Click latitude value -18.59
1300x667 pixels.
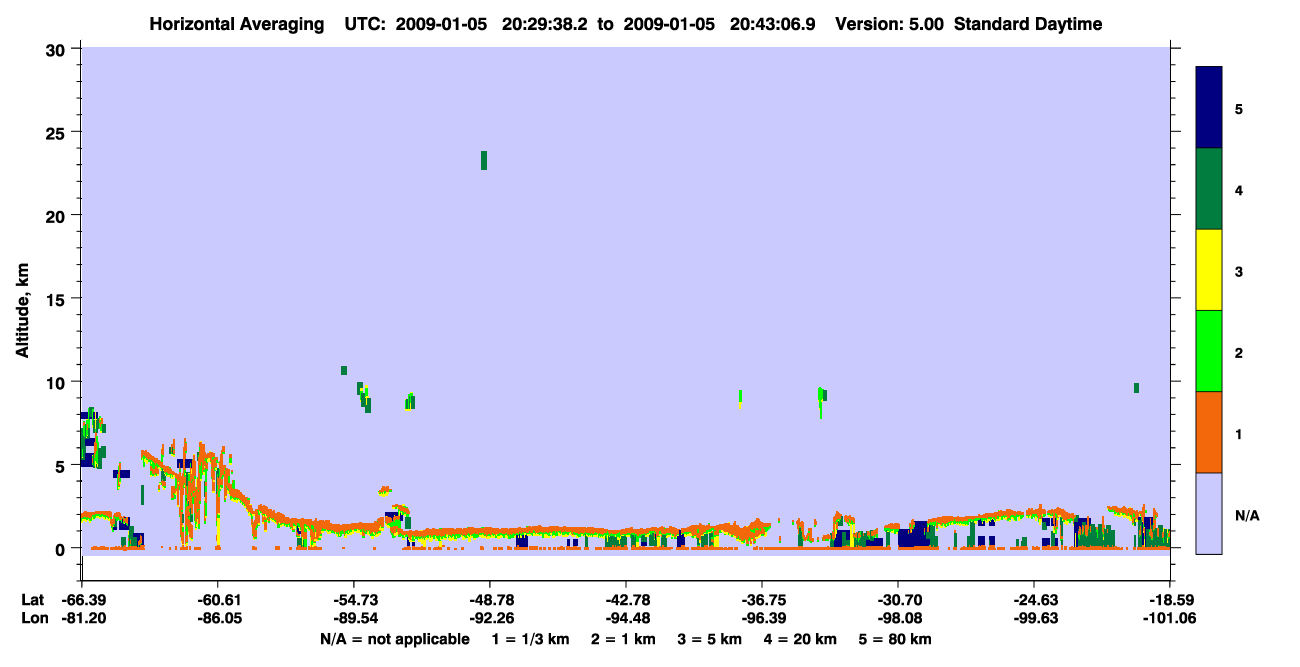coord(1170,600)
